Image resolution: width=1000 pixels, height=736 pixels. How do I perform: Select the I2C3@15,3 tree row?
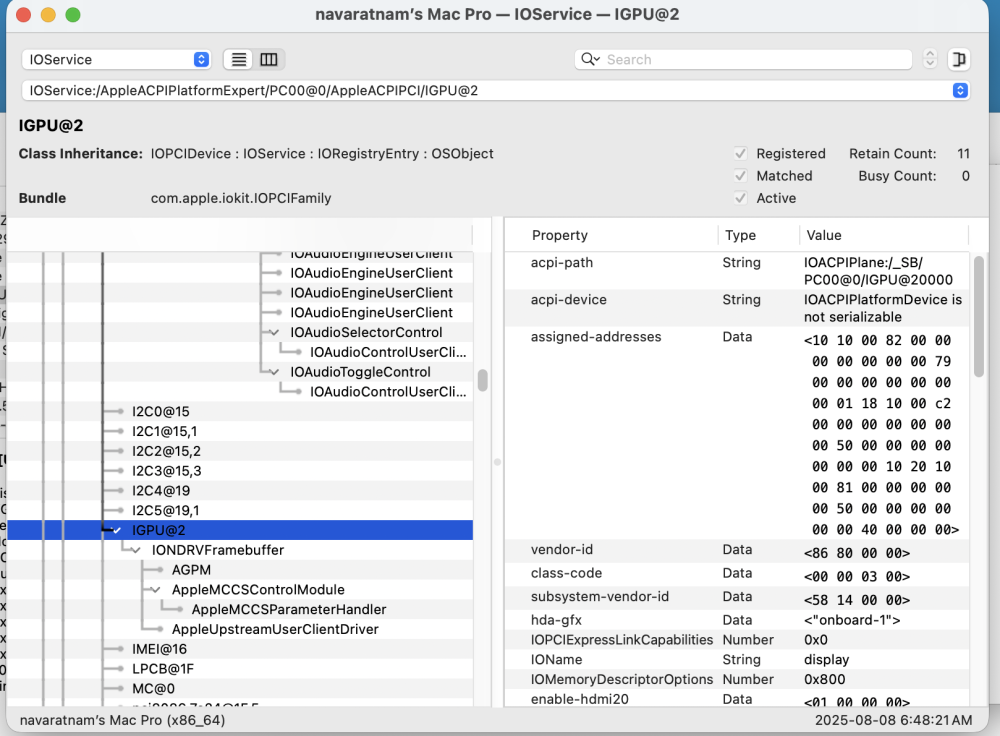pos(240,471)
